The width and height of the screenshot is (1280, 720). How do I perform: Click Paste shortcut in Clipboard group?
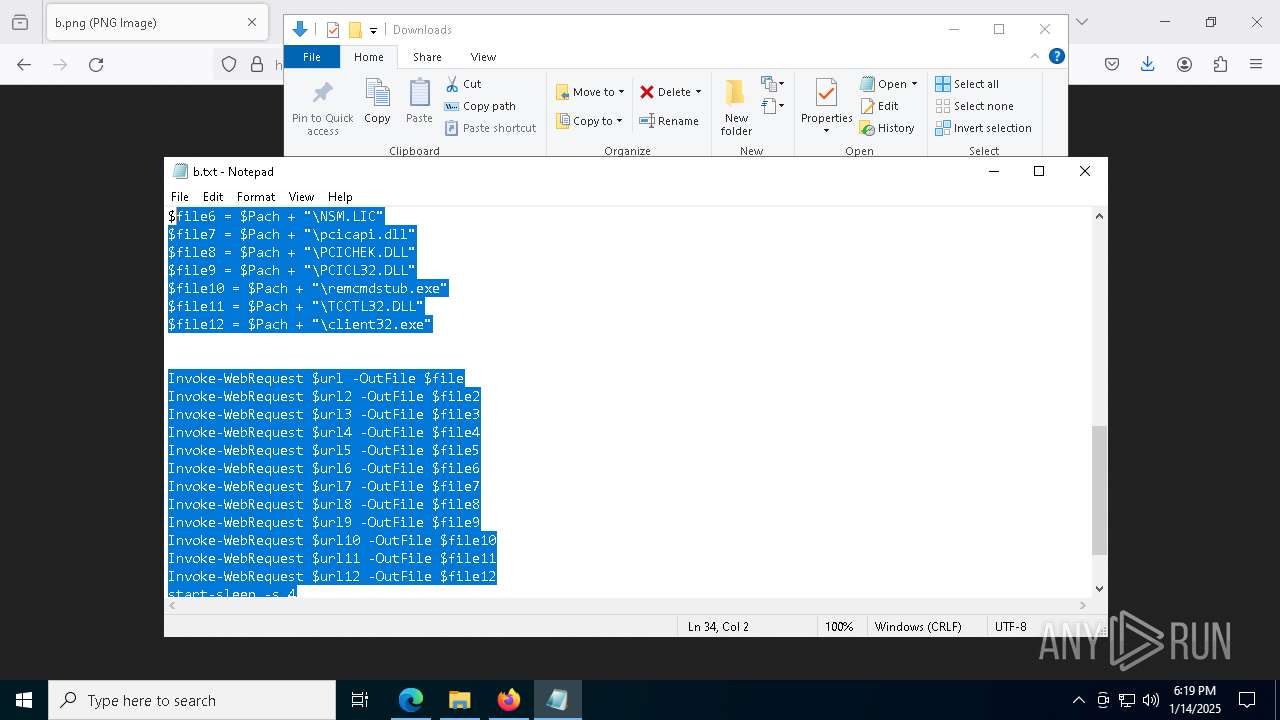coord(490,128)
